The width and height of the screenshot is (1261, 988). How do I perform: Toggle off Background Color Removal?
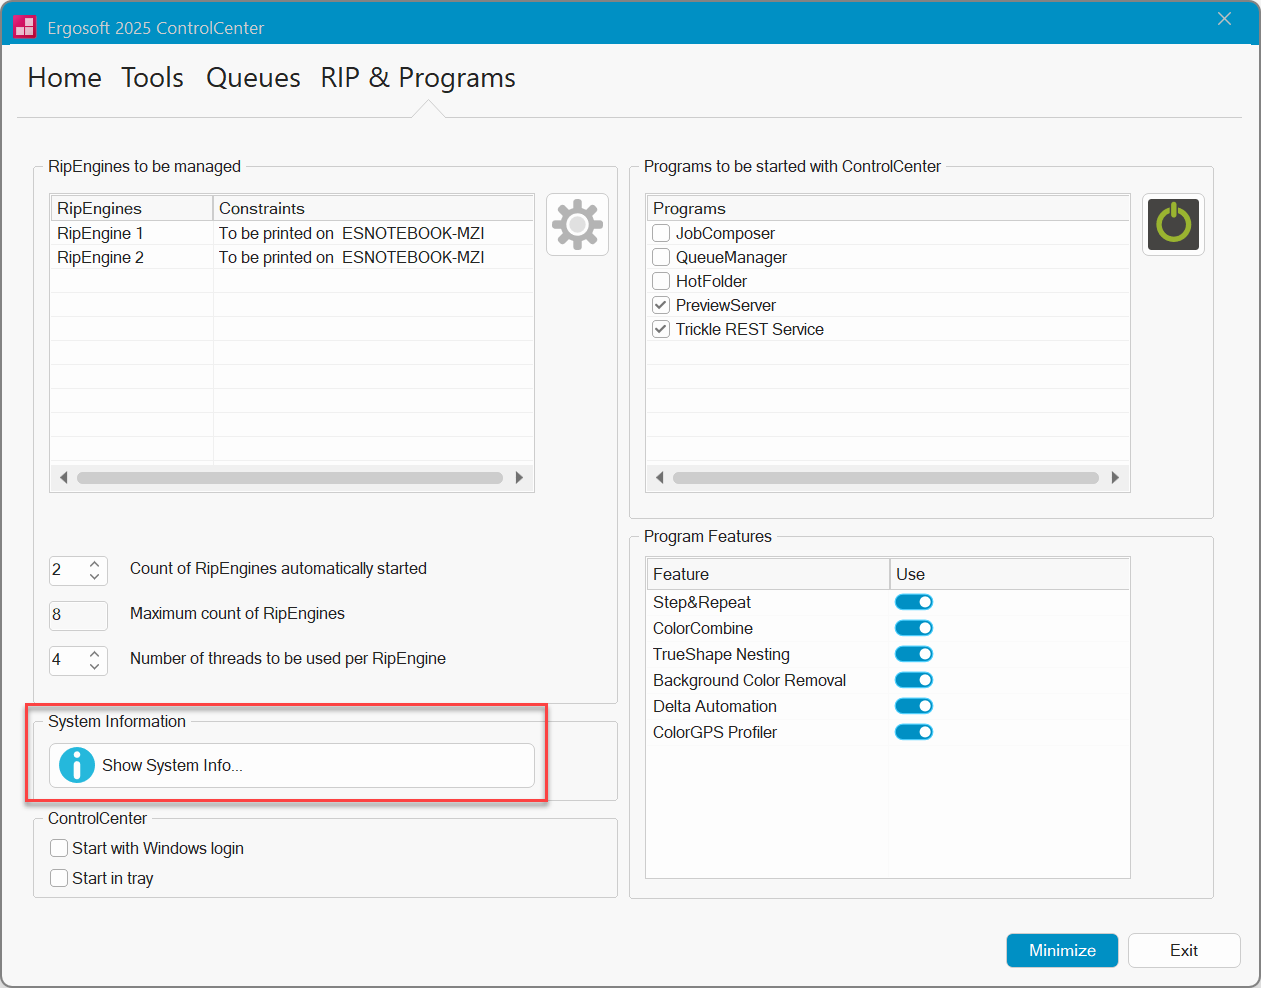(x=914, y=680)
